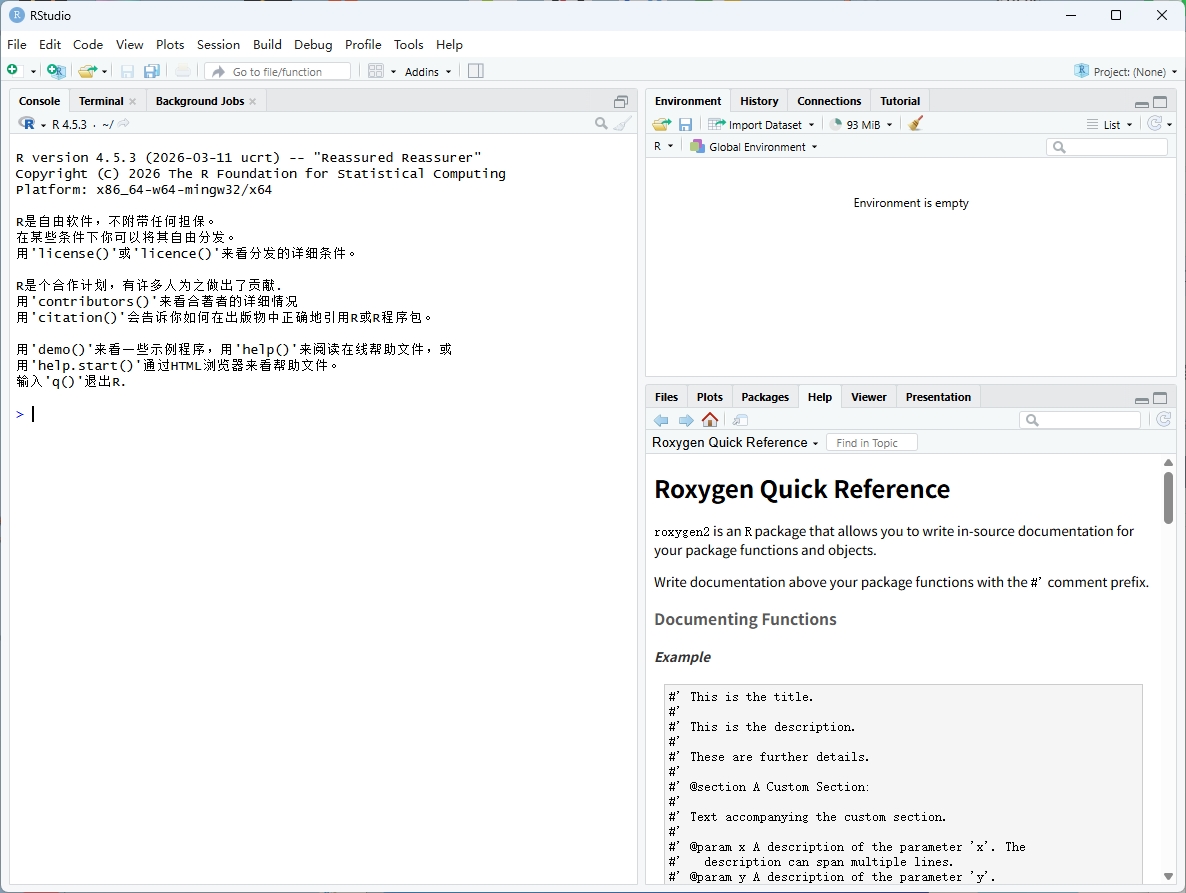1186x893 pixels.
Task: Open the memory usage 93 MiB dropdown
Action: pyautogui.click(x=861, y=123)
